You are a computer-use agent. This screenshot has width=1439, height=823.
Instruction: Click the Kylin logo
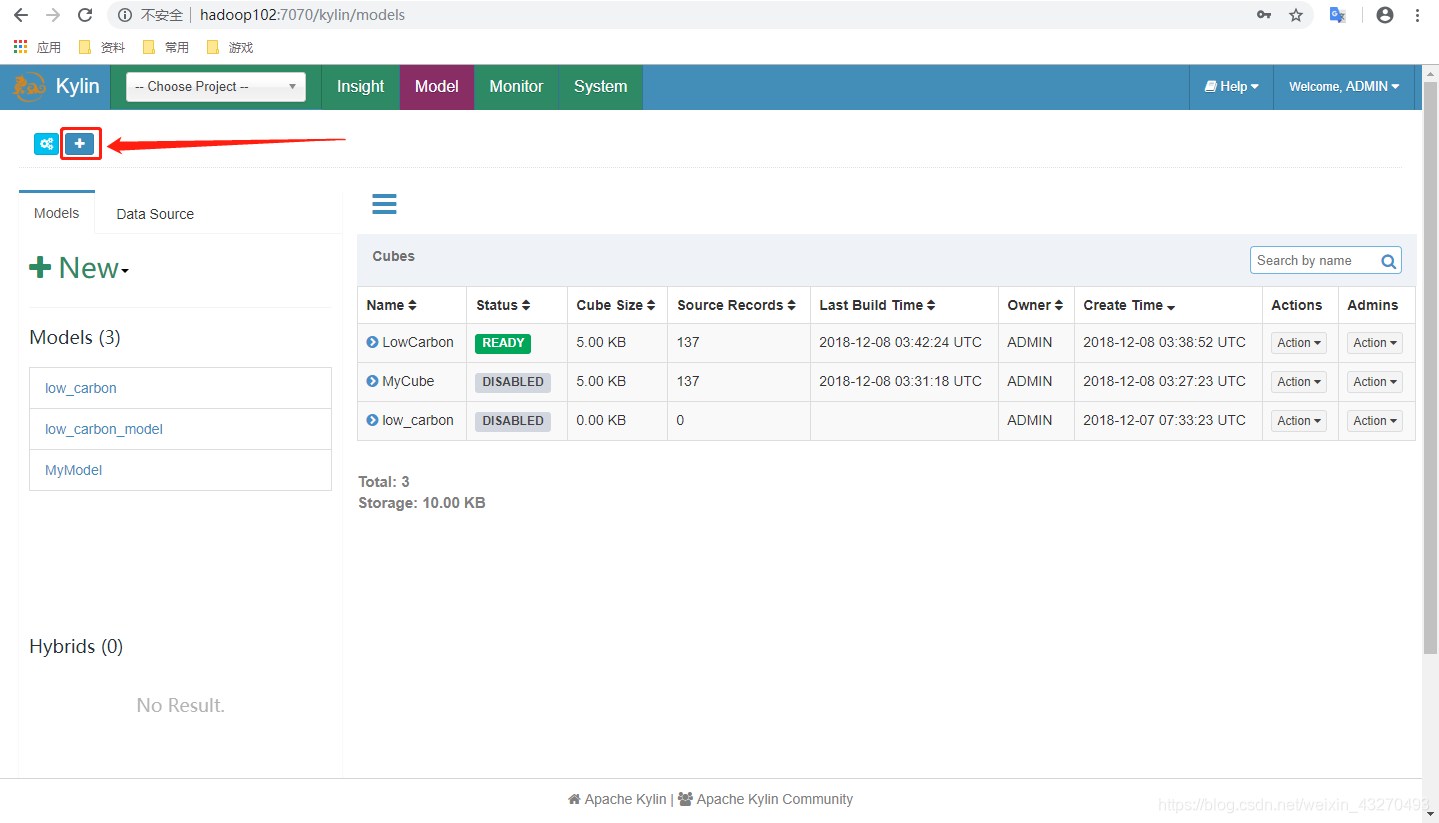click(x=56, y=87)
